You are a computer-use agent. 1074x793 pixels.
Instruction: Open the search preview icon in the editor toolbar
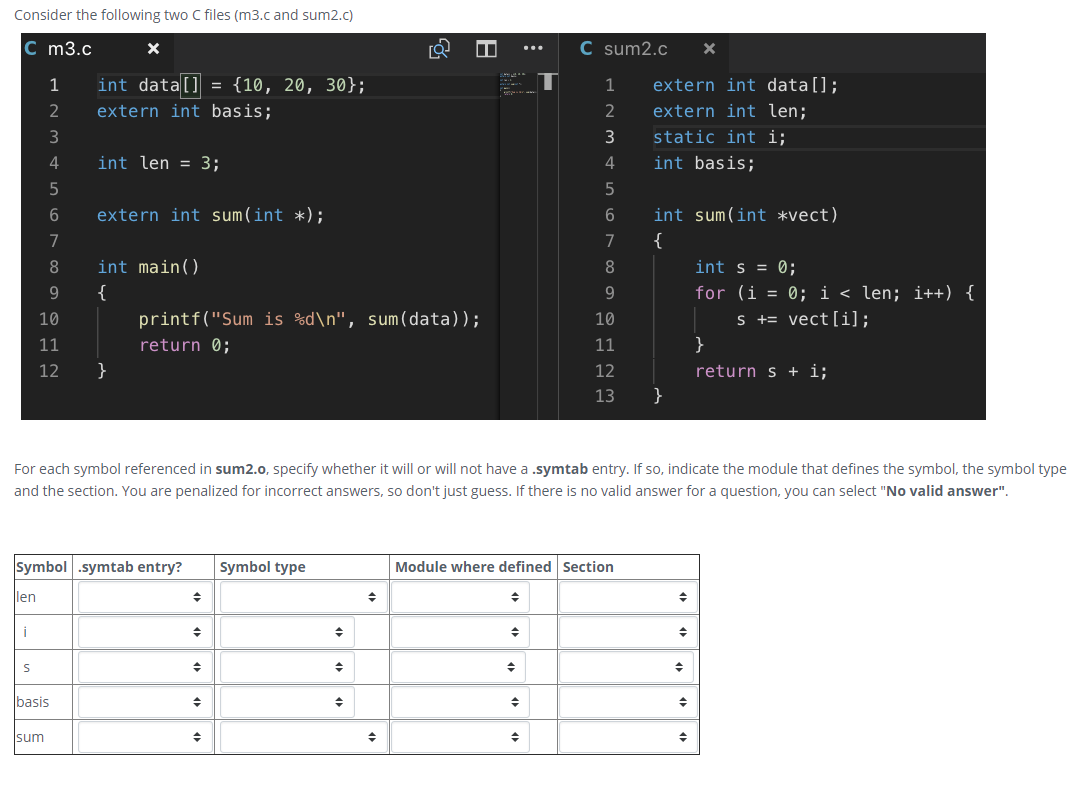point(438,48)
